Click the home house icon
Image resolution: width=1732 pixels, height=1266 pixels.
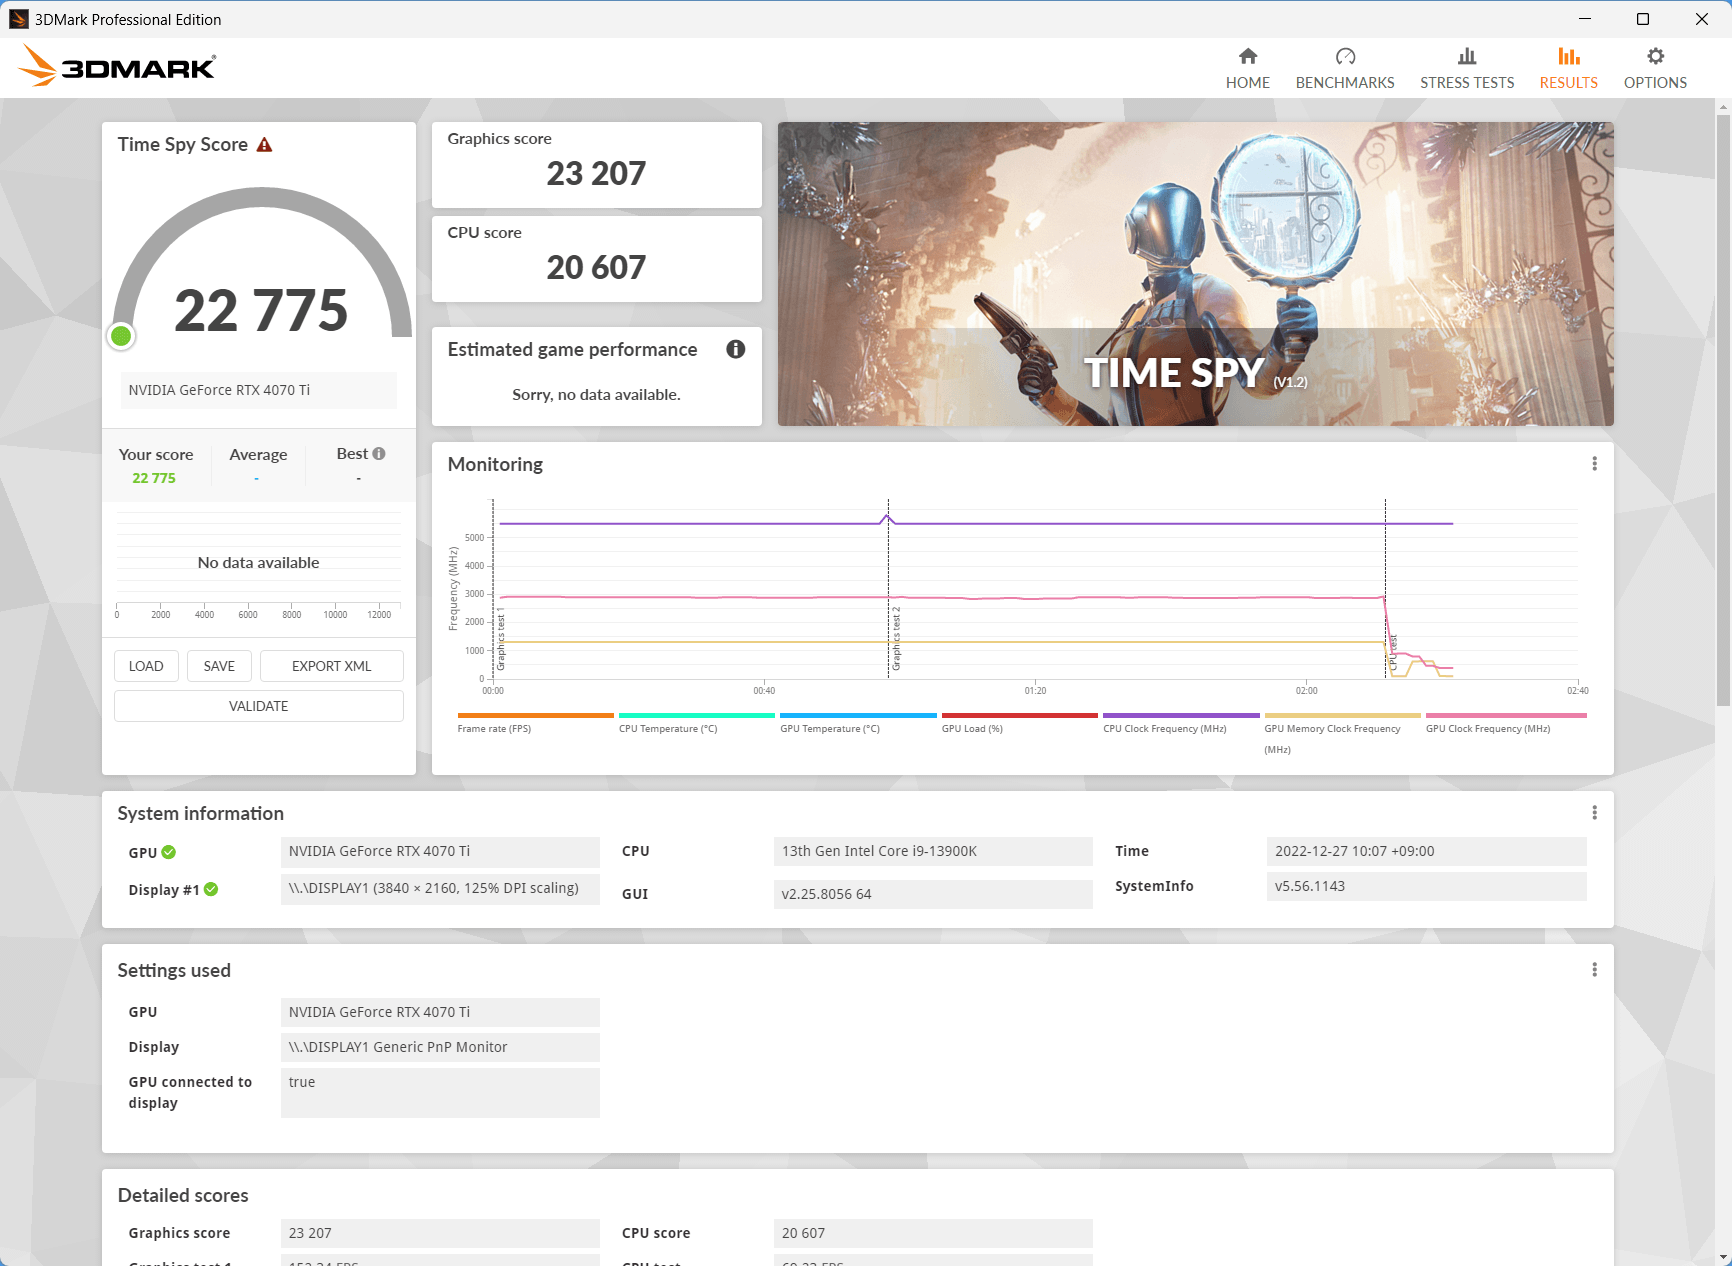[x=1248, y=56]
